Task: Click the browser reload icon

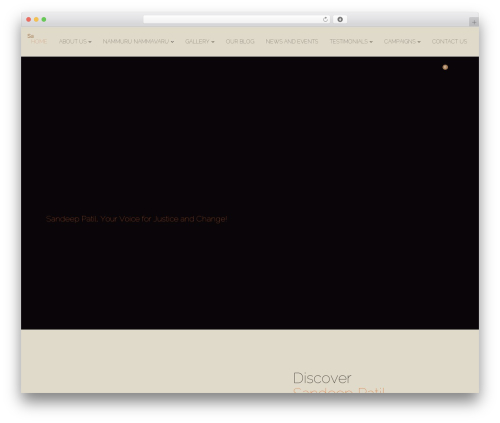Action: pos(325,20)
